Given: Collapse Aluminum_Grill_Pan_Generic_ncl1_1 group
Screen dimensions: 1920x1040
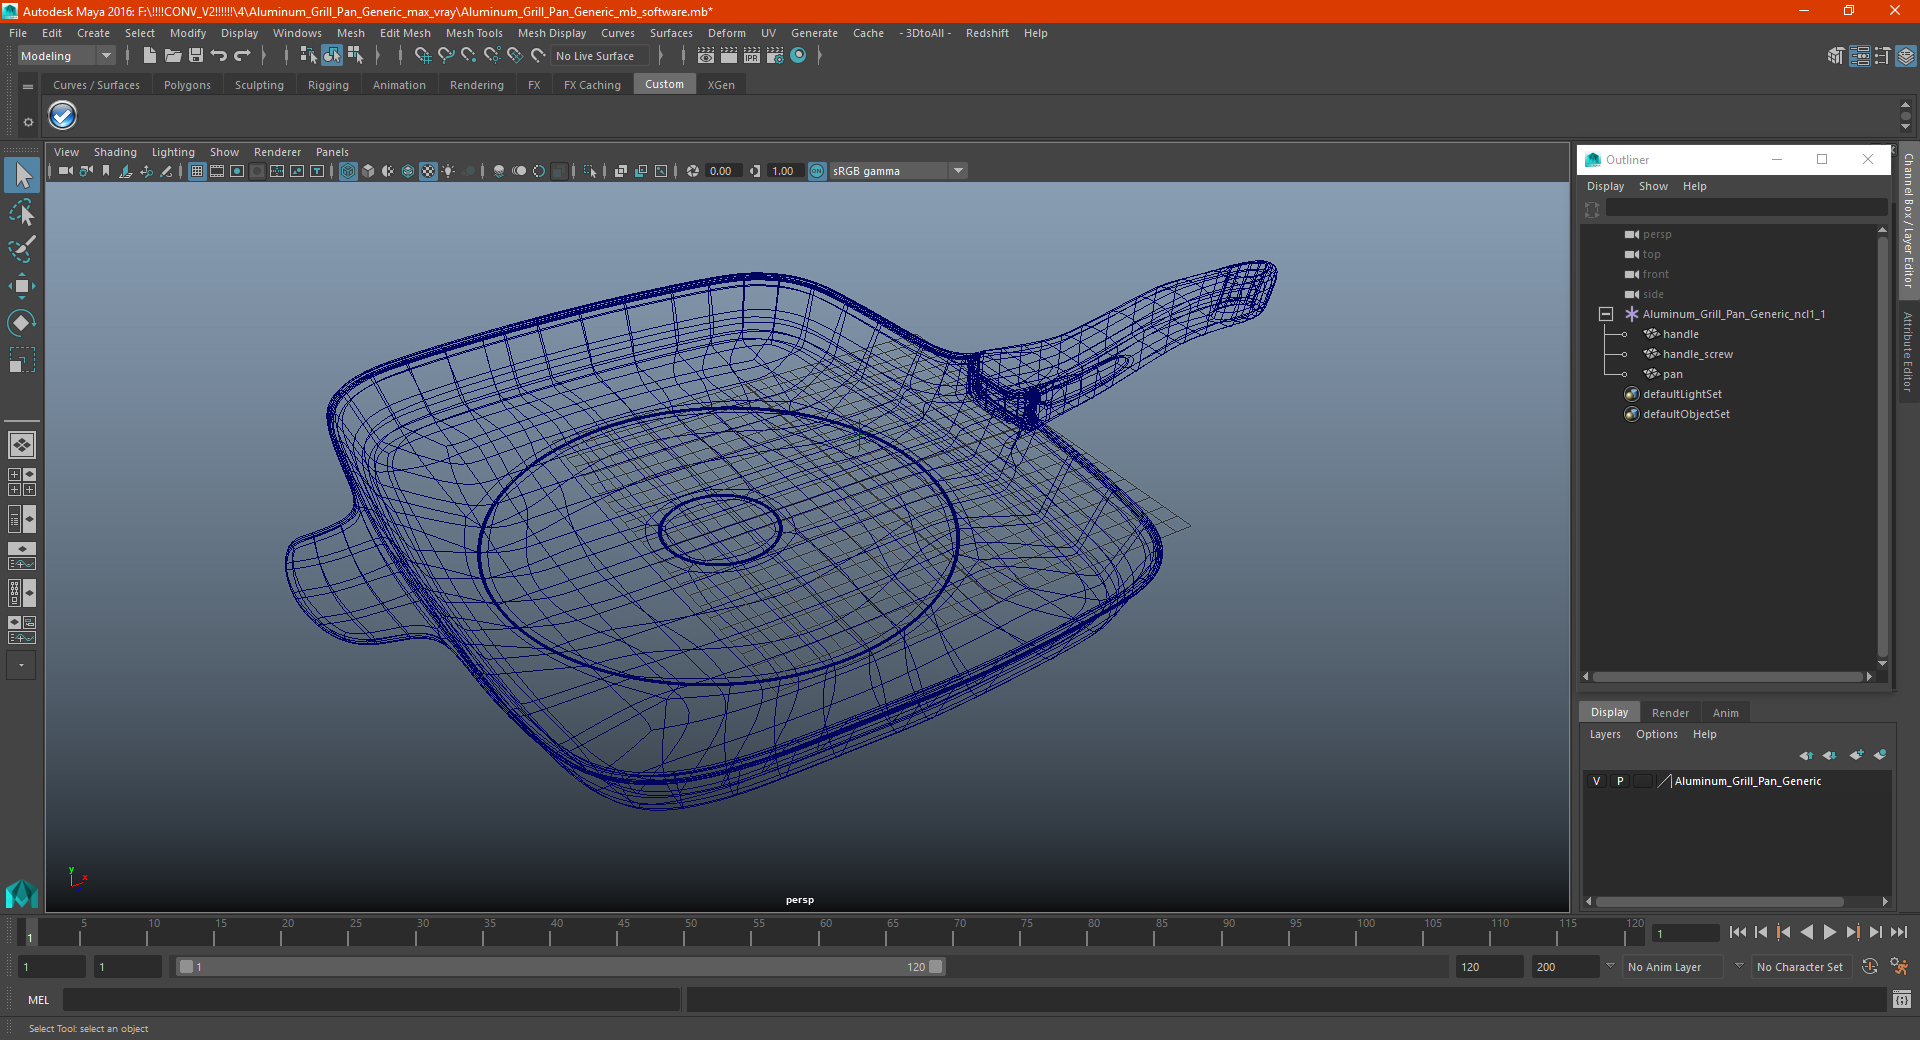Looking at the screenshot, I should tap(1606, 314).
